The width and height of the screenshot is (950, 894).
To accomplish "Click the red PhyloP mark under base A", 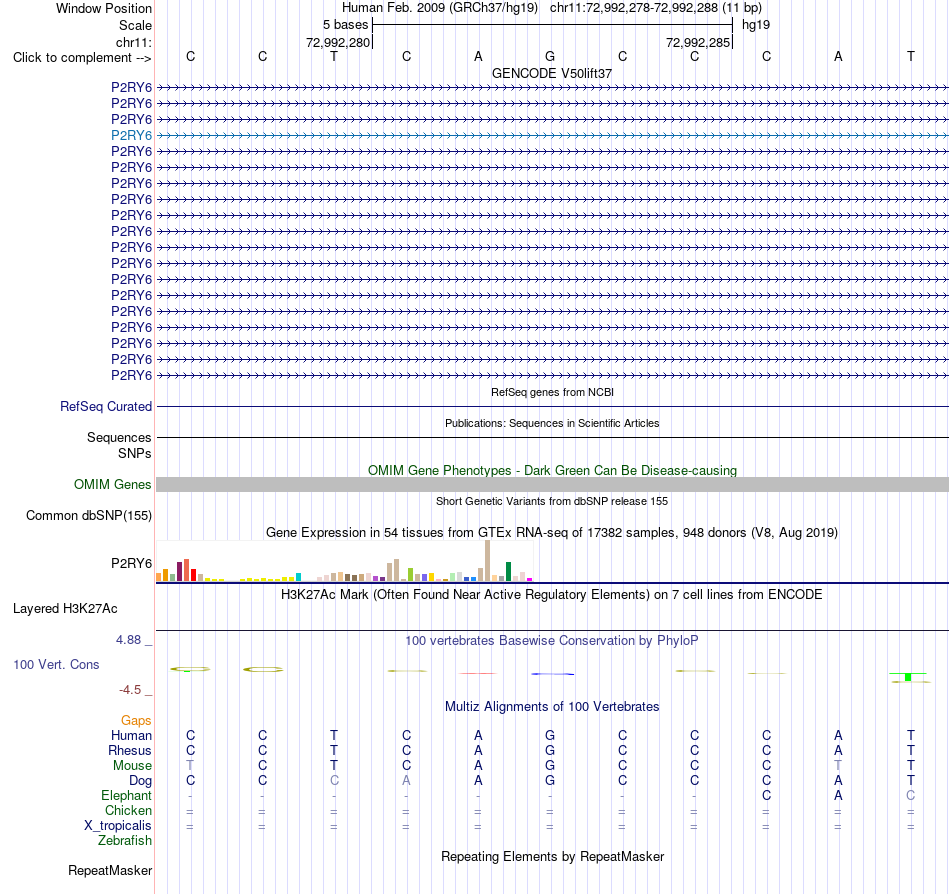I will tap(478, 673).
